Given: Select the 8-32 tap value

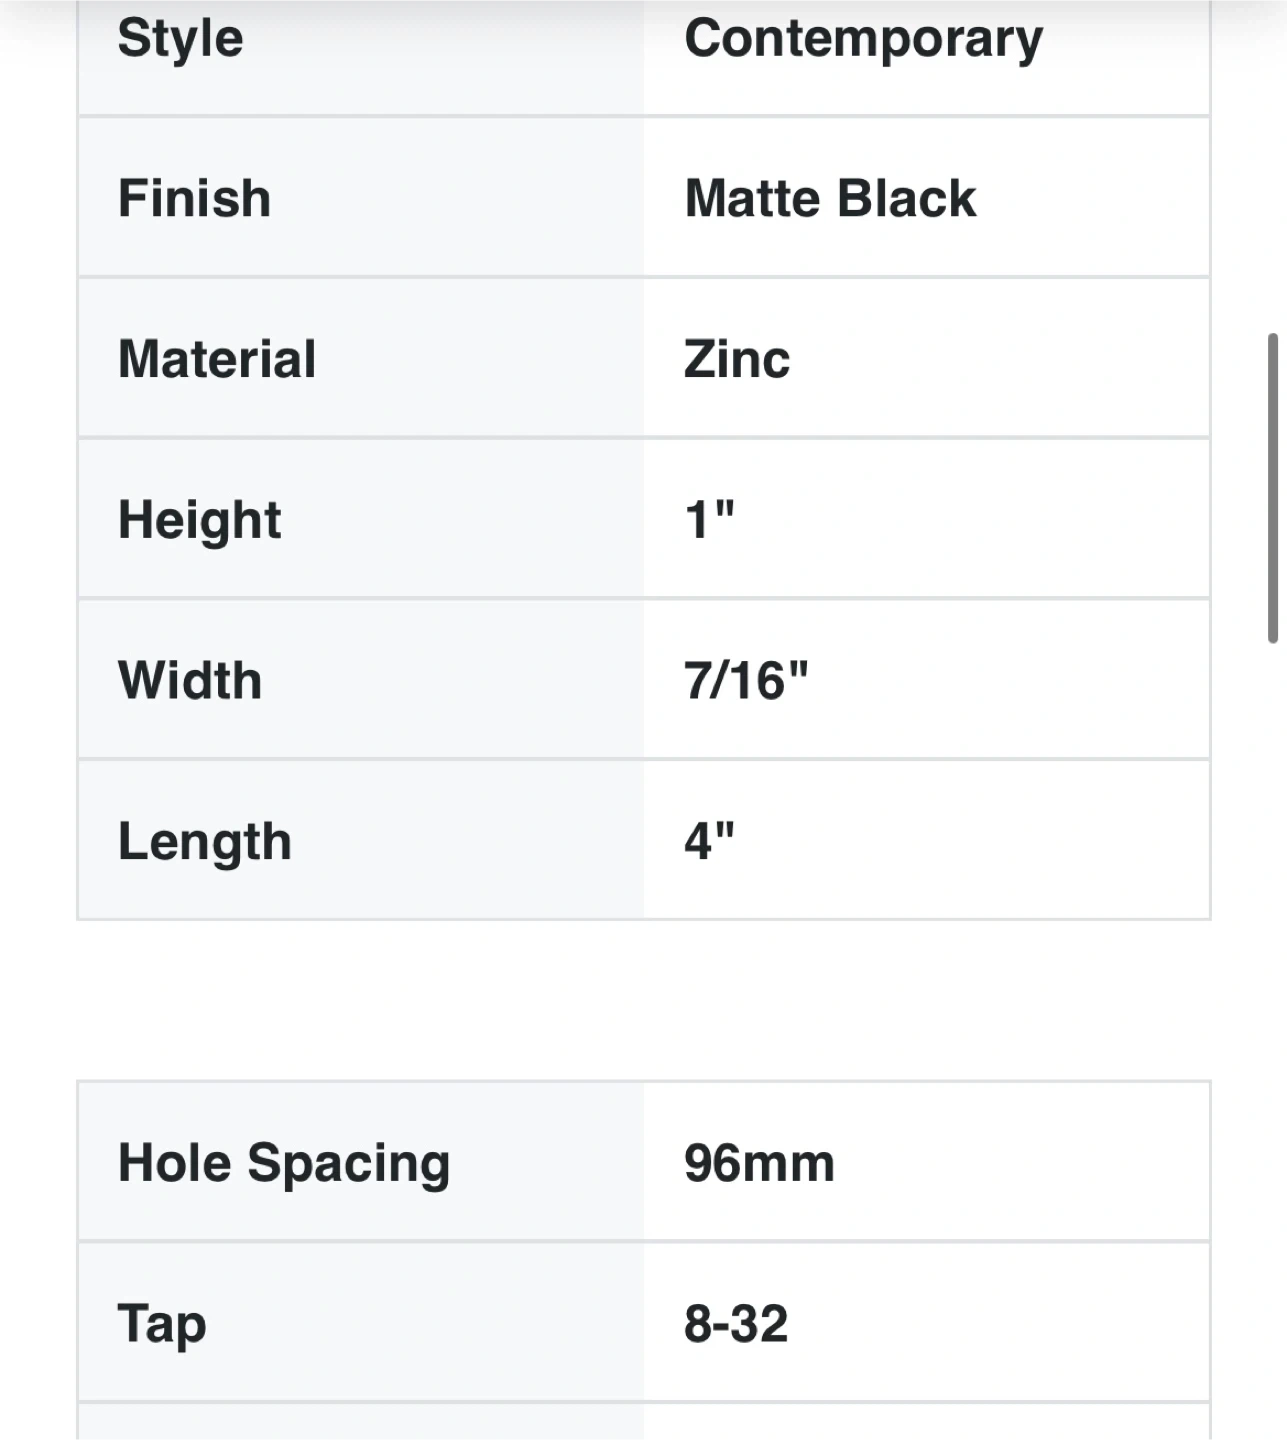Looking at the screenshot, I should [x=736, y=1323].
